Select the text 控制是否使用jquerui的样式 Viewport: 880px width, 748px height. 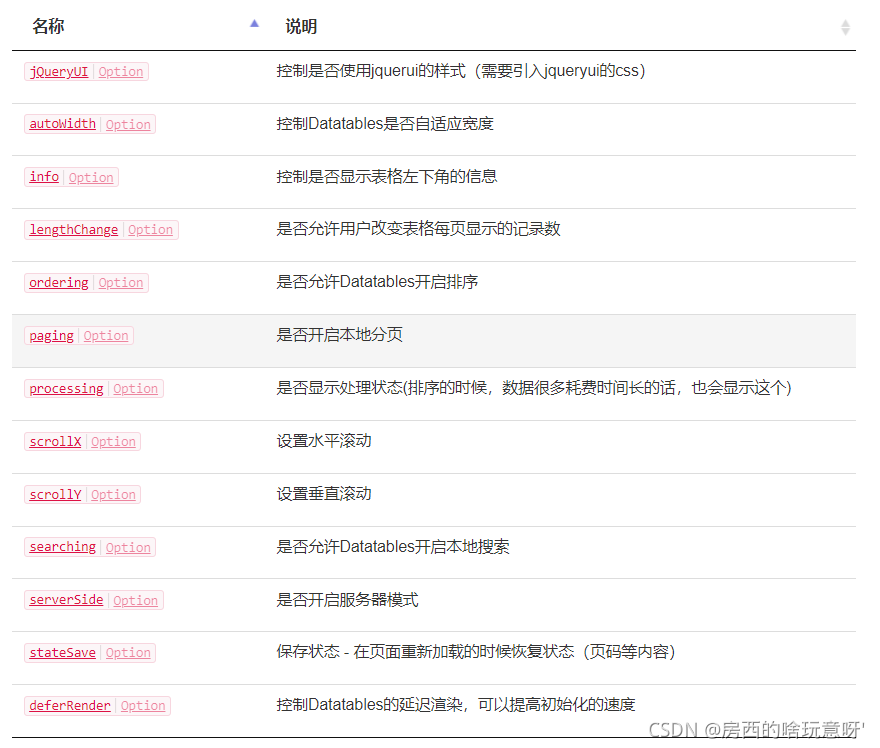[x=371, y=71]
